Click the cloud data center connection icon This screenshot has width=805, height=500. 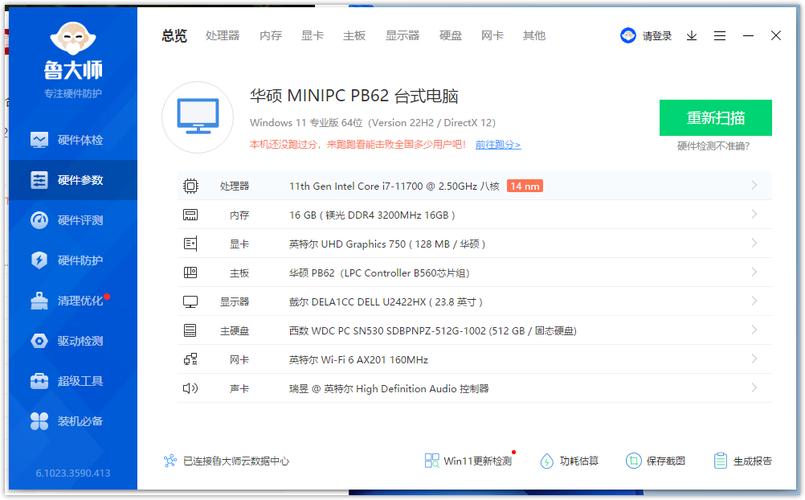tap(170, 460)
